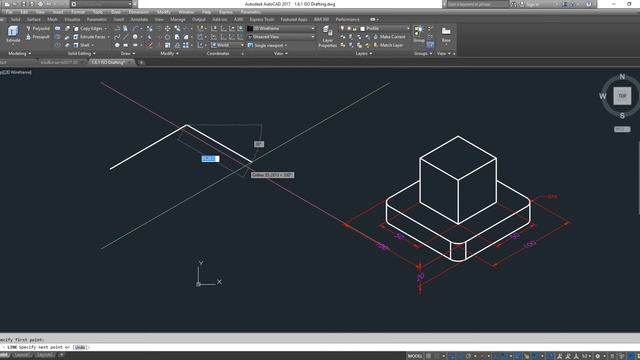
Task: Click the Polysolid tool
Action: click(38, 29)
